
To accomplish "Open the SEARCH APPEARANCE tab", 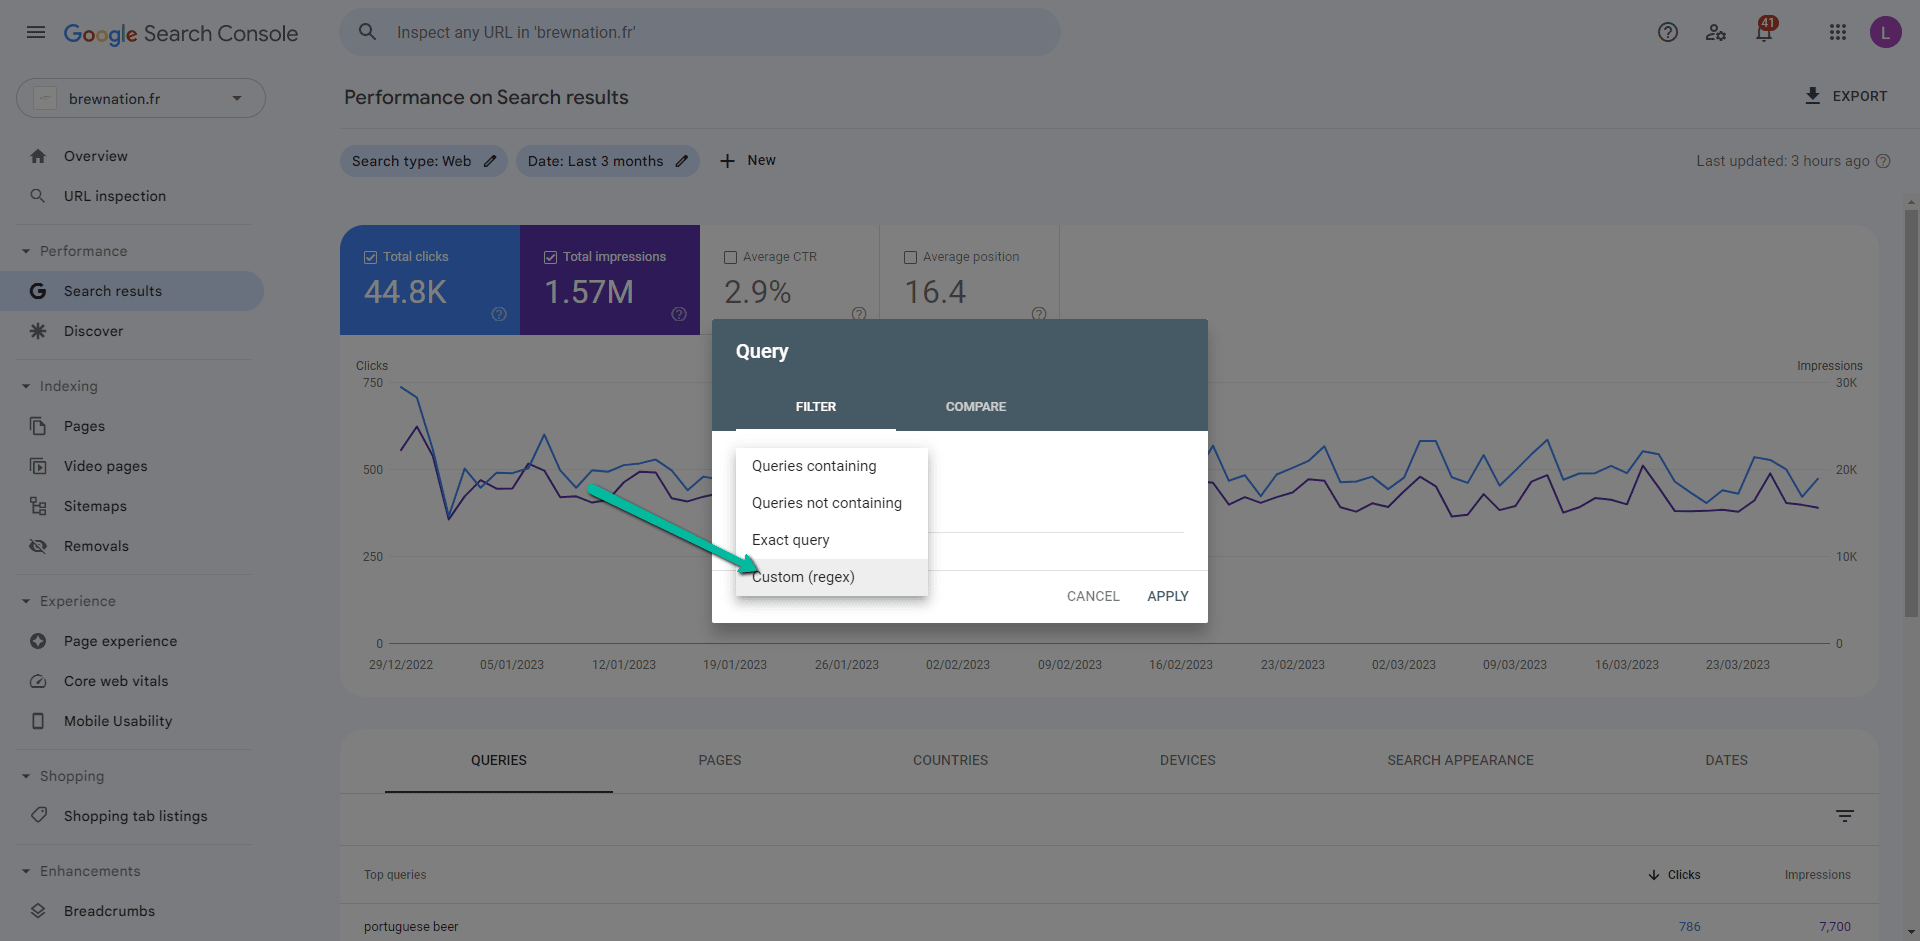I will pos(1460,760).
